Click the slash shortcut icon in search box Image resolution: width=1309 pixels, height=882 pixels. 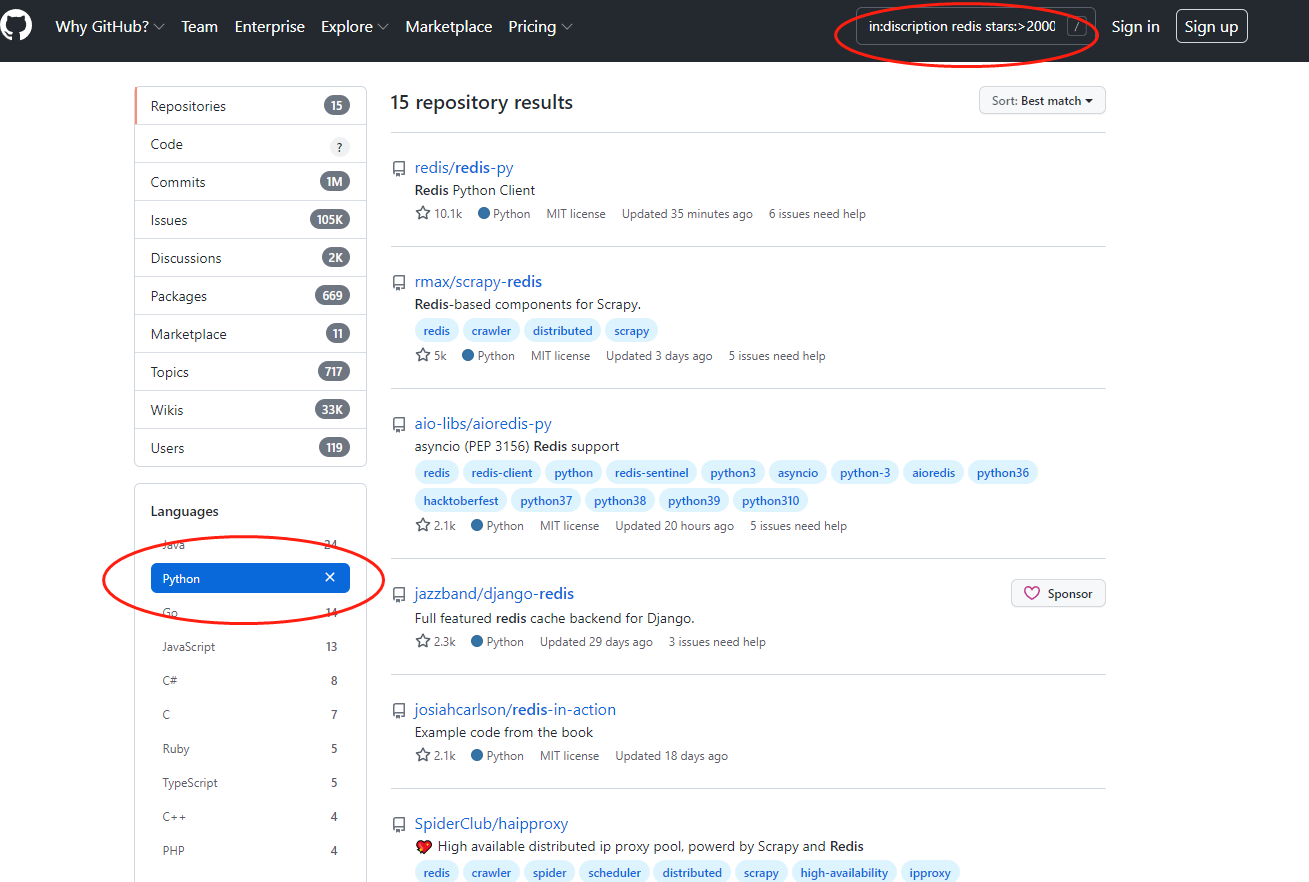(x=1076, y=26)
